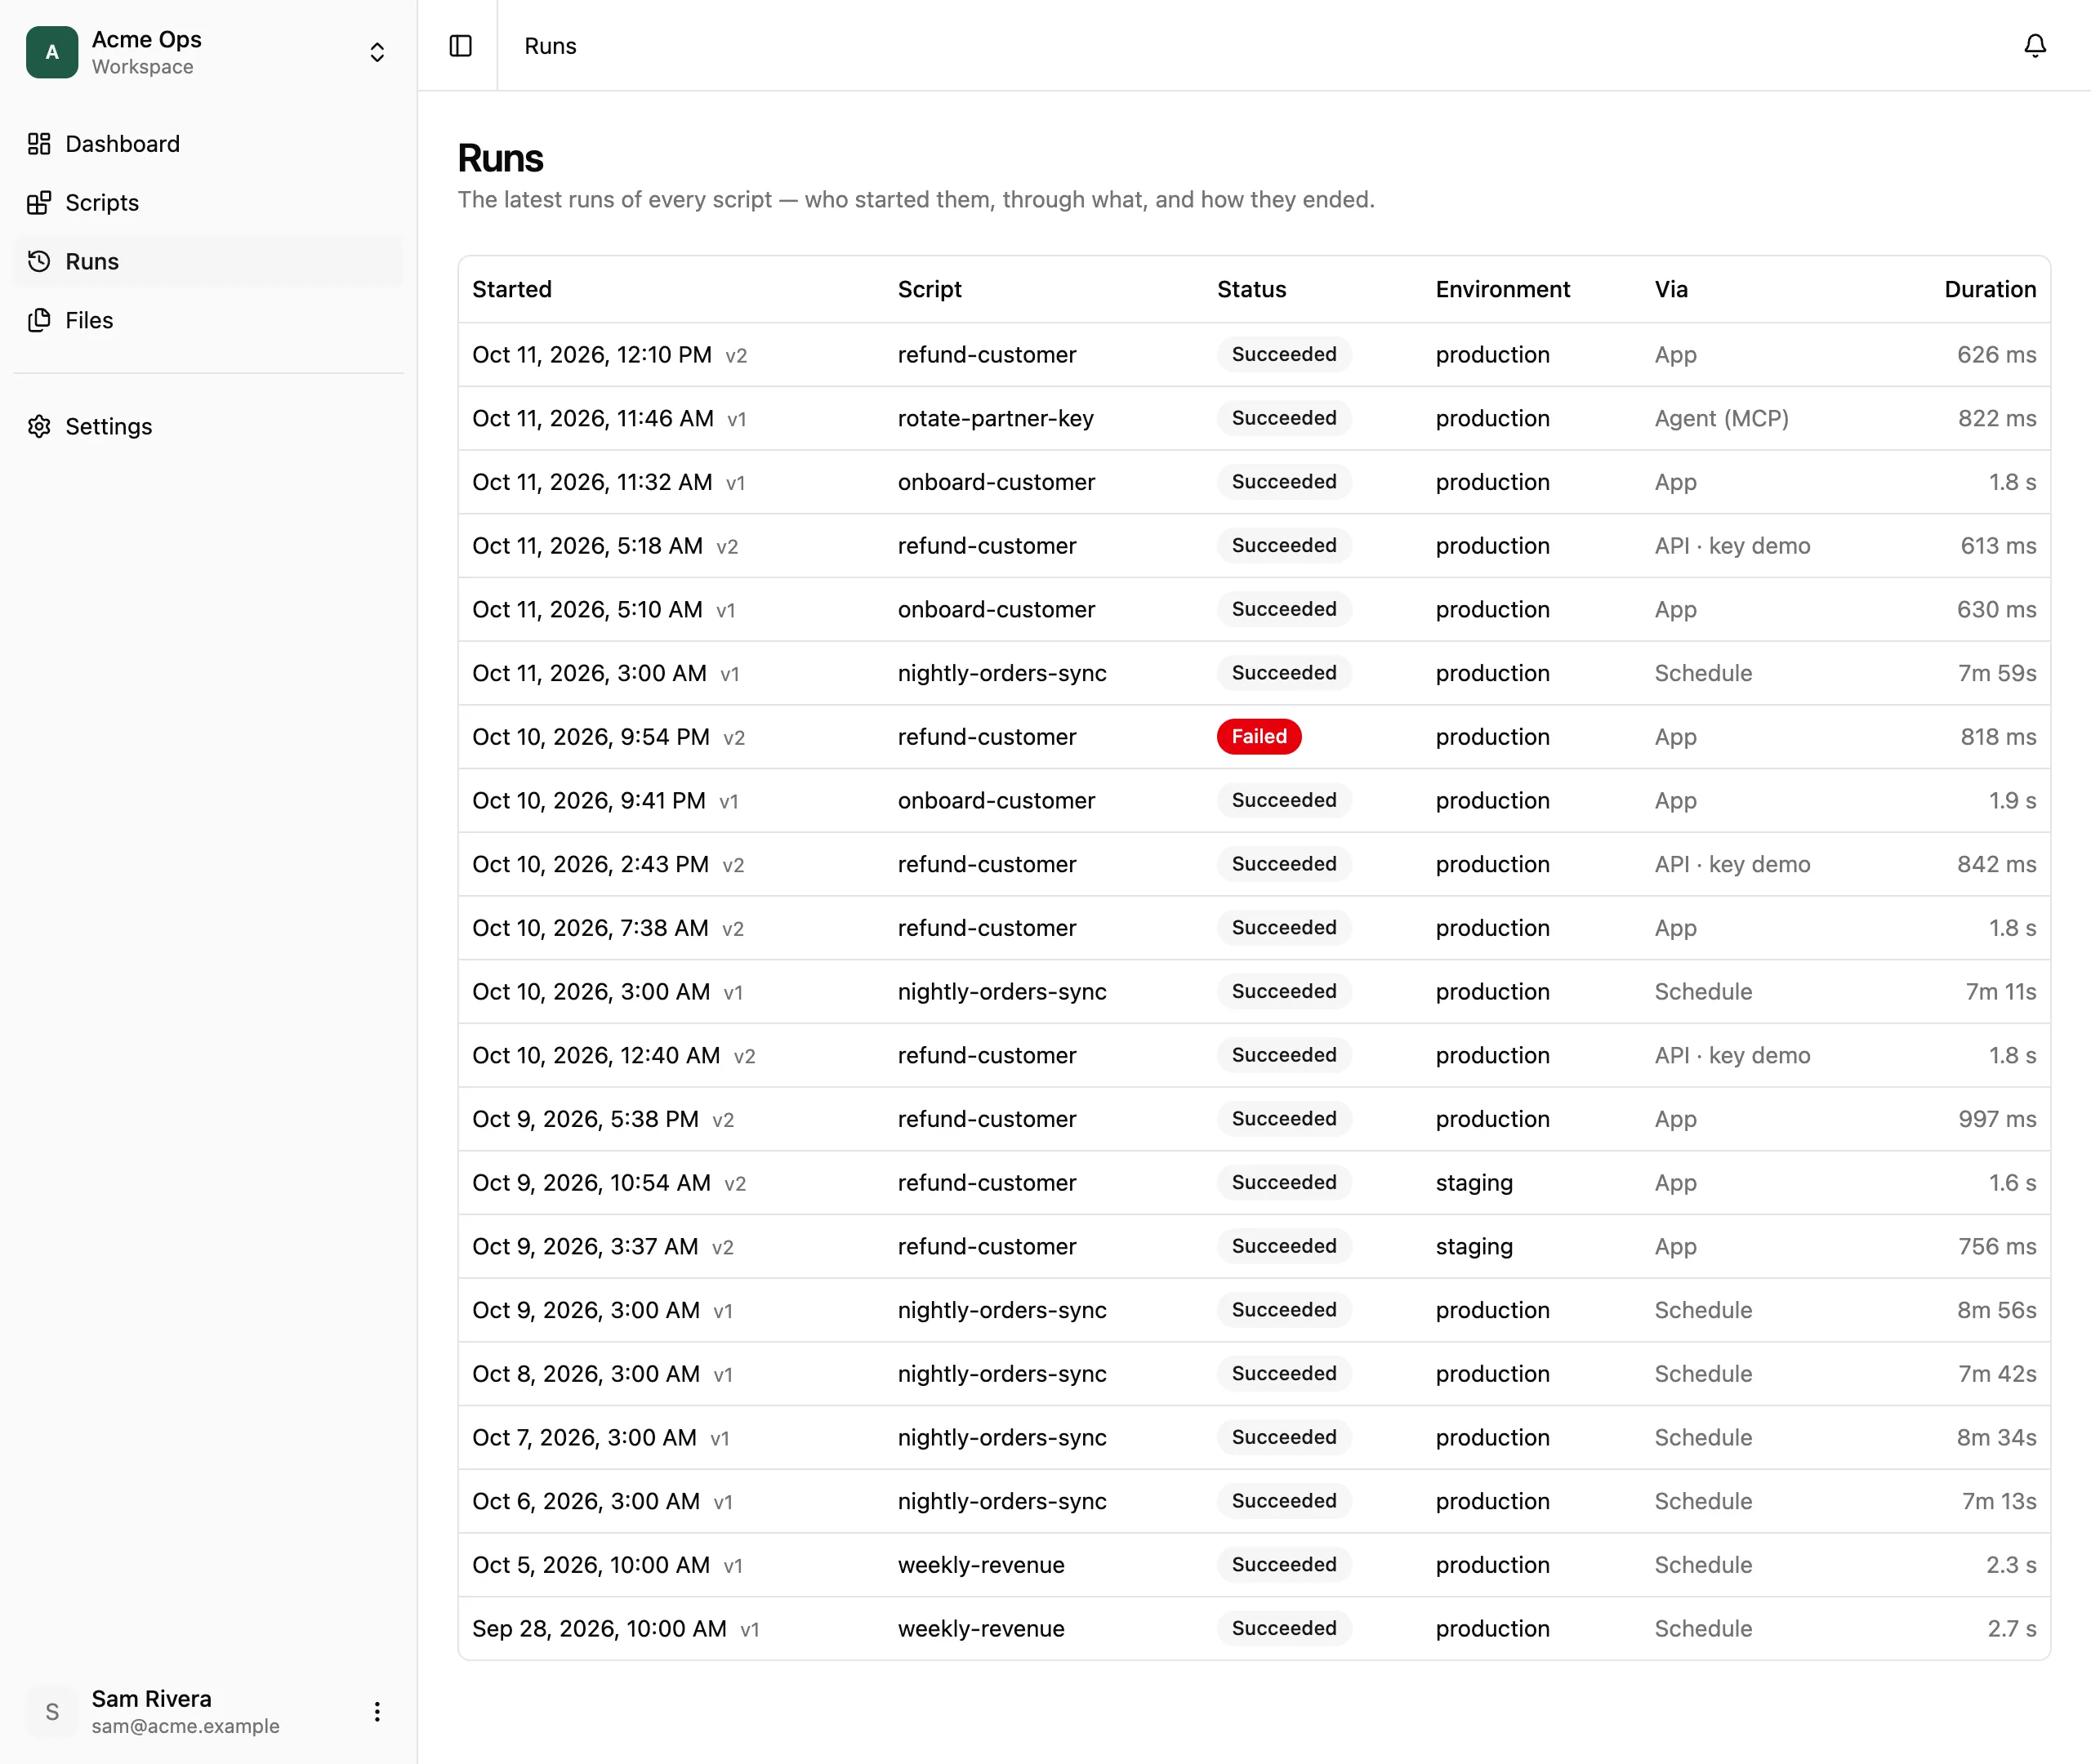
Task: Click staging on the 3:37 AM run
Action: coord(1474,1247)
